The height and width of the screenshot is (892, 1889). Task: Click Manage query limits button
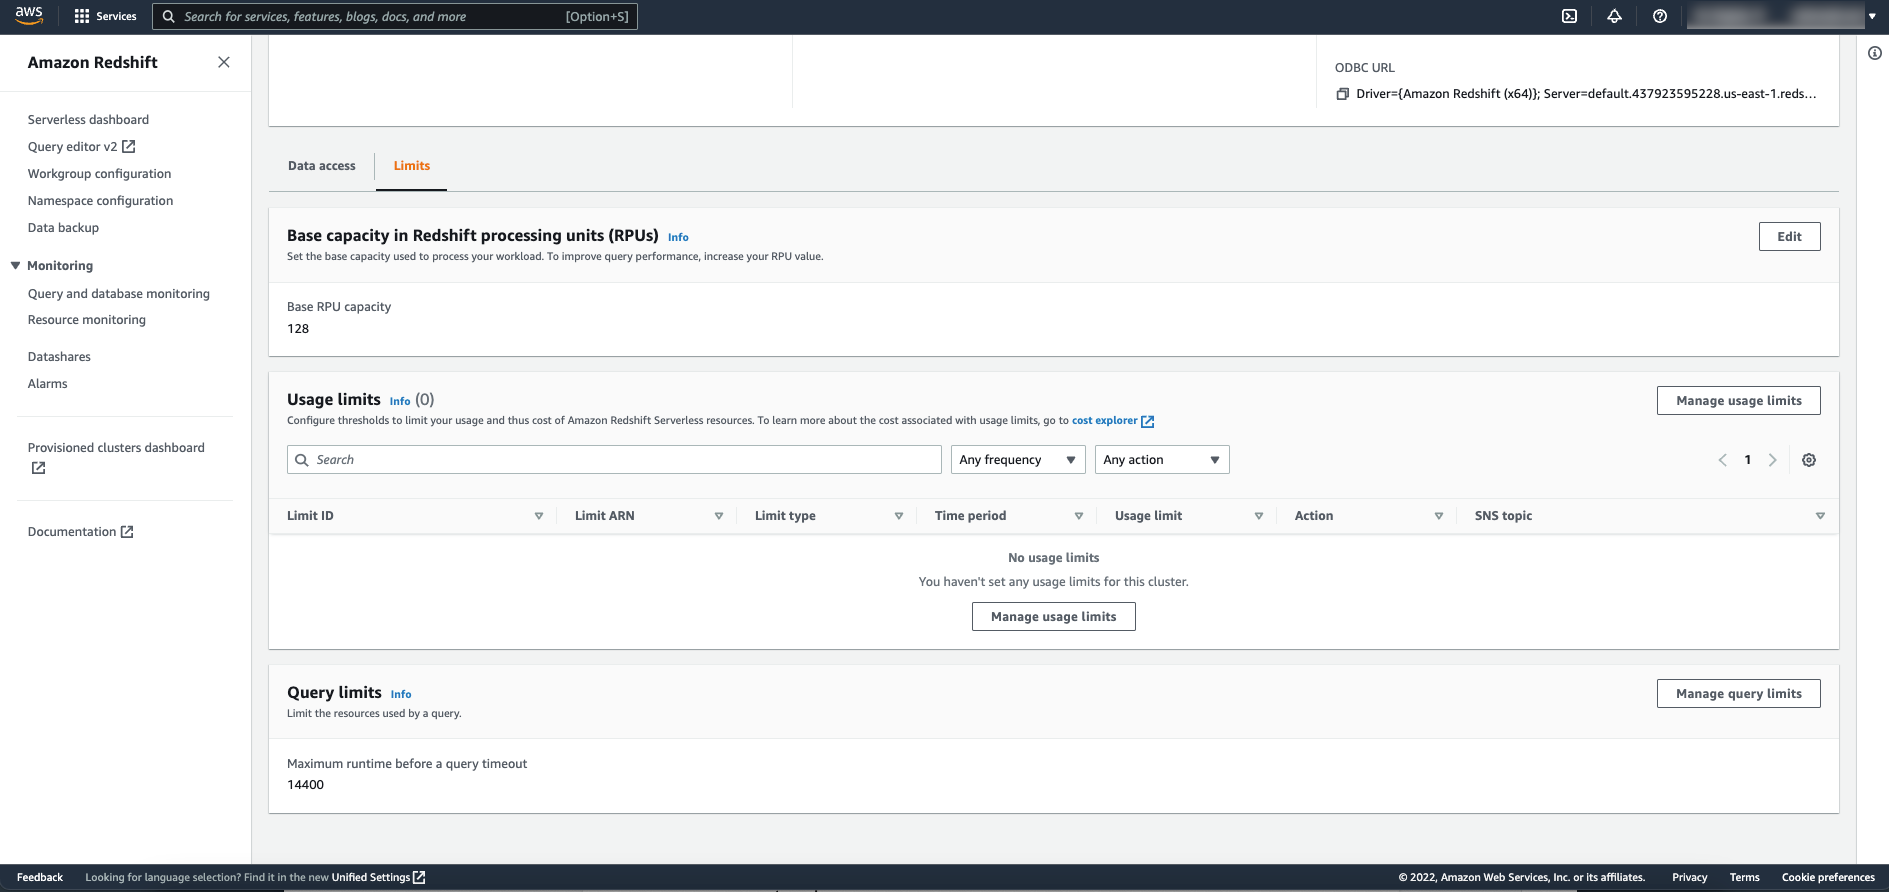[x=1738, y=694]
